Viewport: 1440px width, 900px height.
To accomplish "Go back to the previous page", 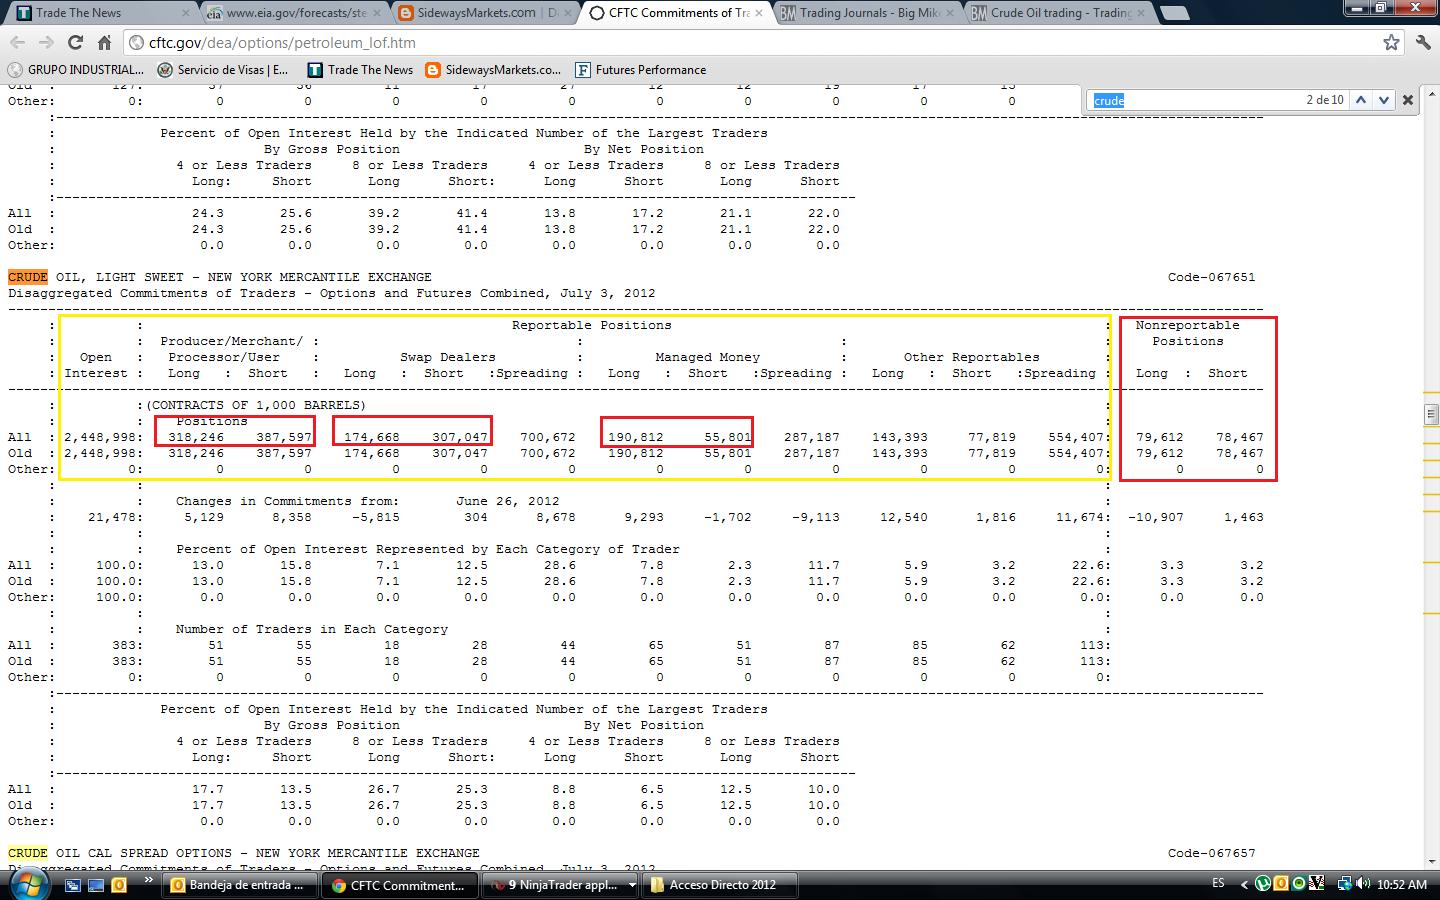I will (x=17, y=43).
